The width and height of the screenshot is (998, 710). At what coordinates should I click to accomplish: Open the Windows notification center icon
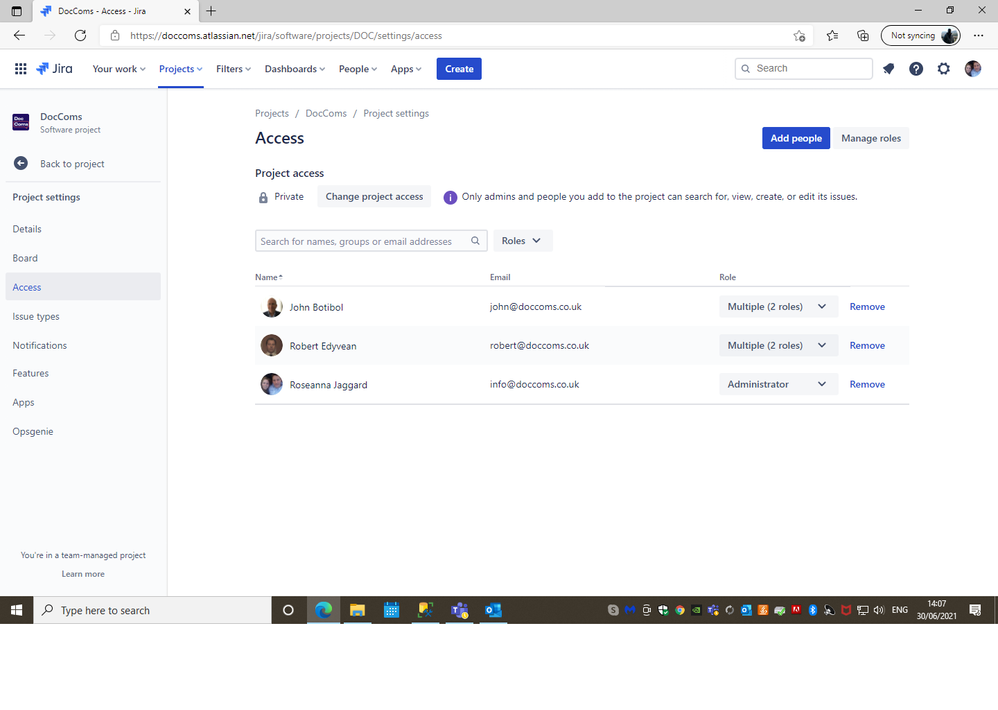click(x=975, y=610)
